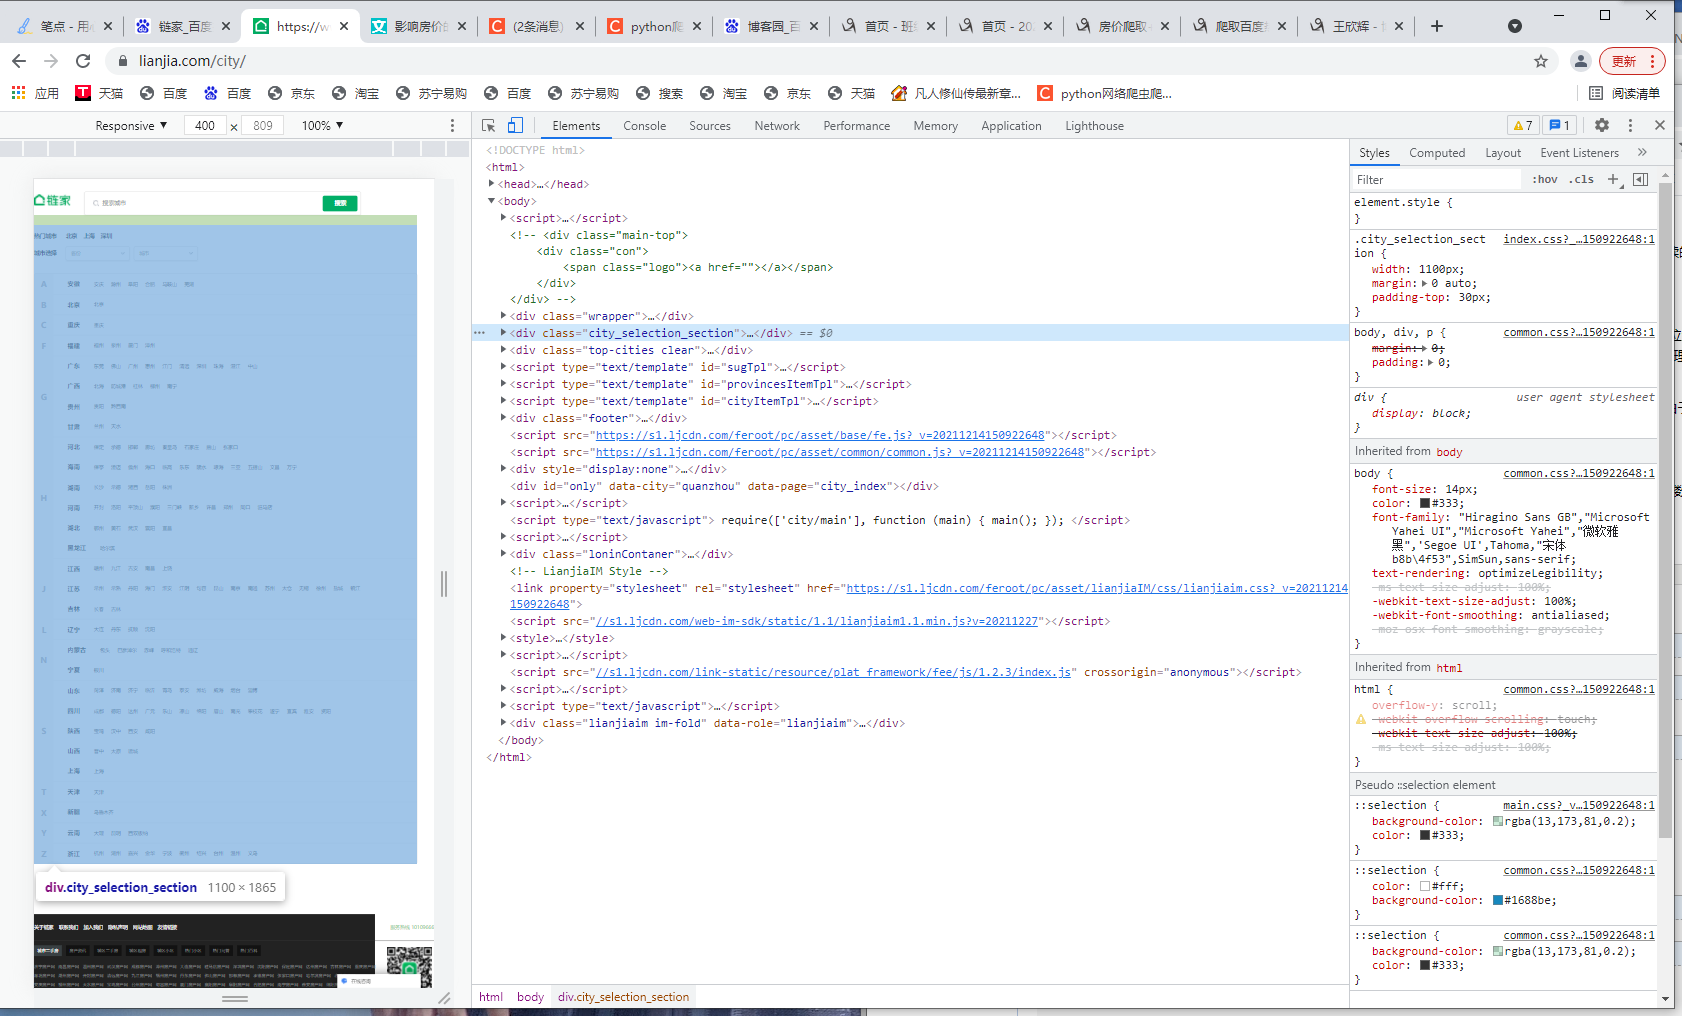Open the Responsive device dropdown
Image resolution: width=1682 pixels, height=1016 pixels.
(131, 126)
